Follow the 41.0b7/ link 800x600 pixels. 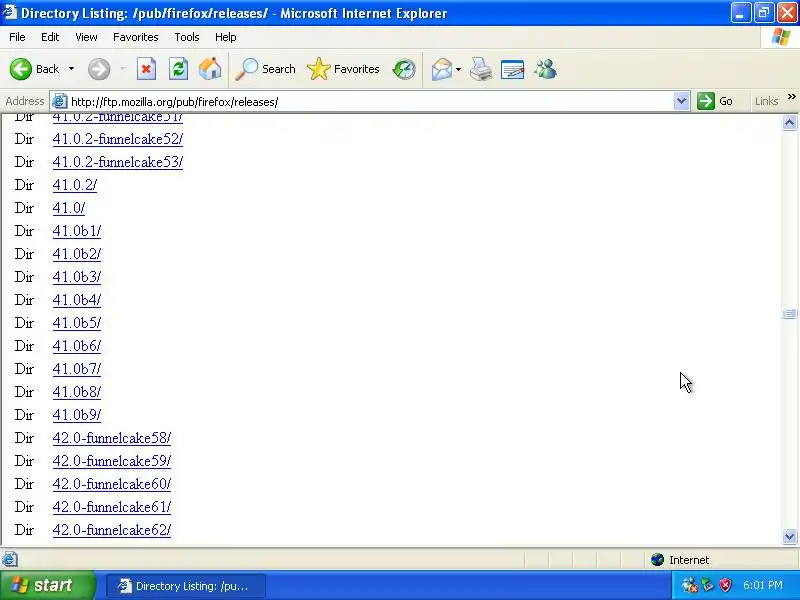(77, 368)
